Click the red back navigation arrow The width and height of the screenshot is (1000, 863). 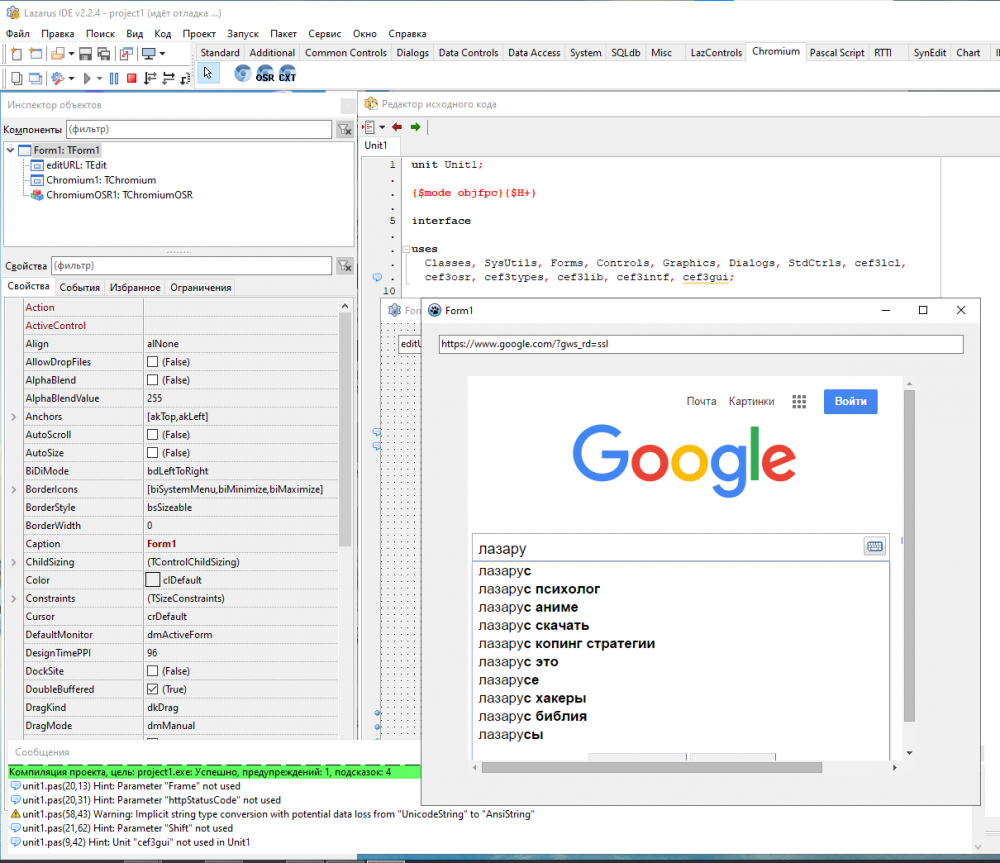pyautogui.click(x=397, y=127)
